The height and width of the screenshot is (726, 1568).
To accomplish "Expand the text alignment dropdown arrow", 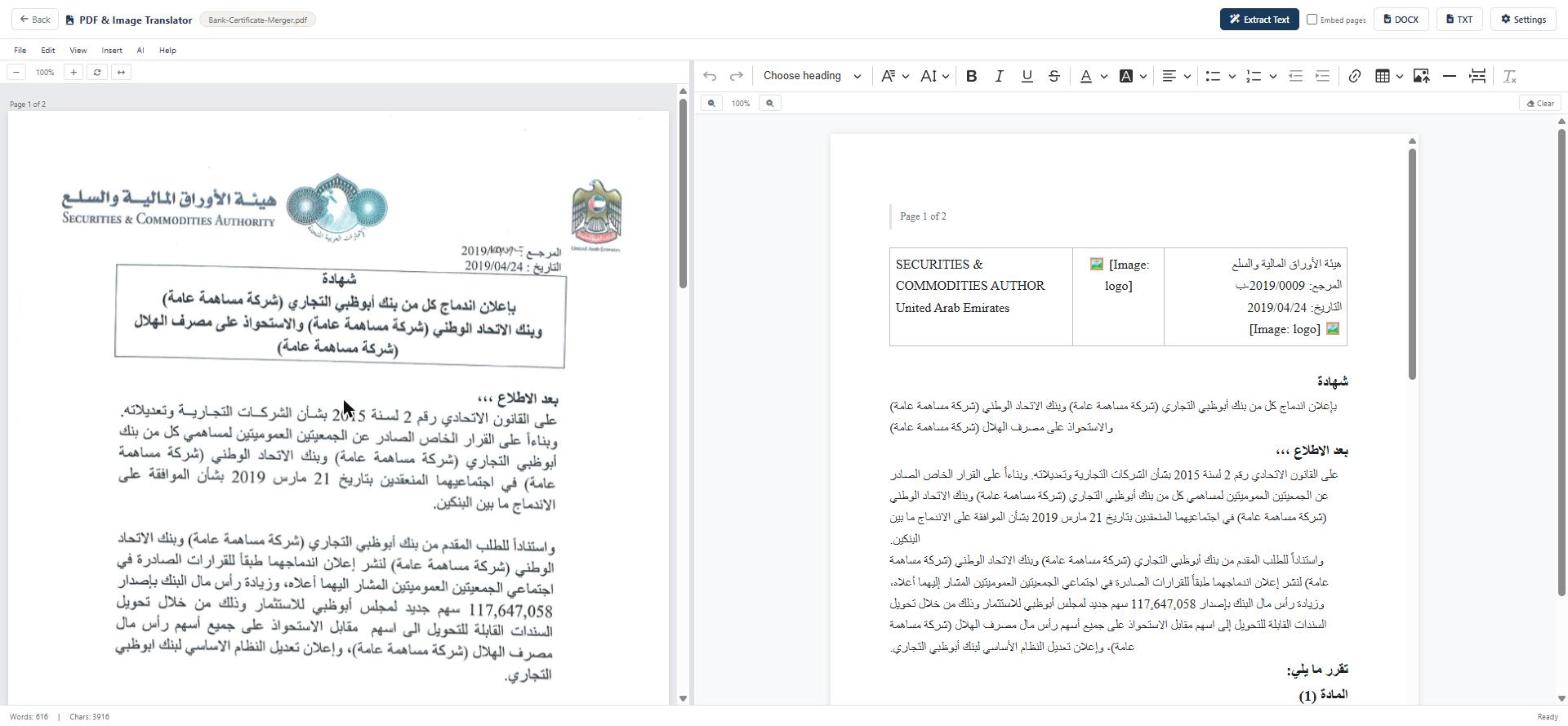I will (x=1187, y=76).
